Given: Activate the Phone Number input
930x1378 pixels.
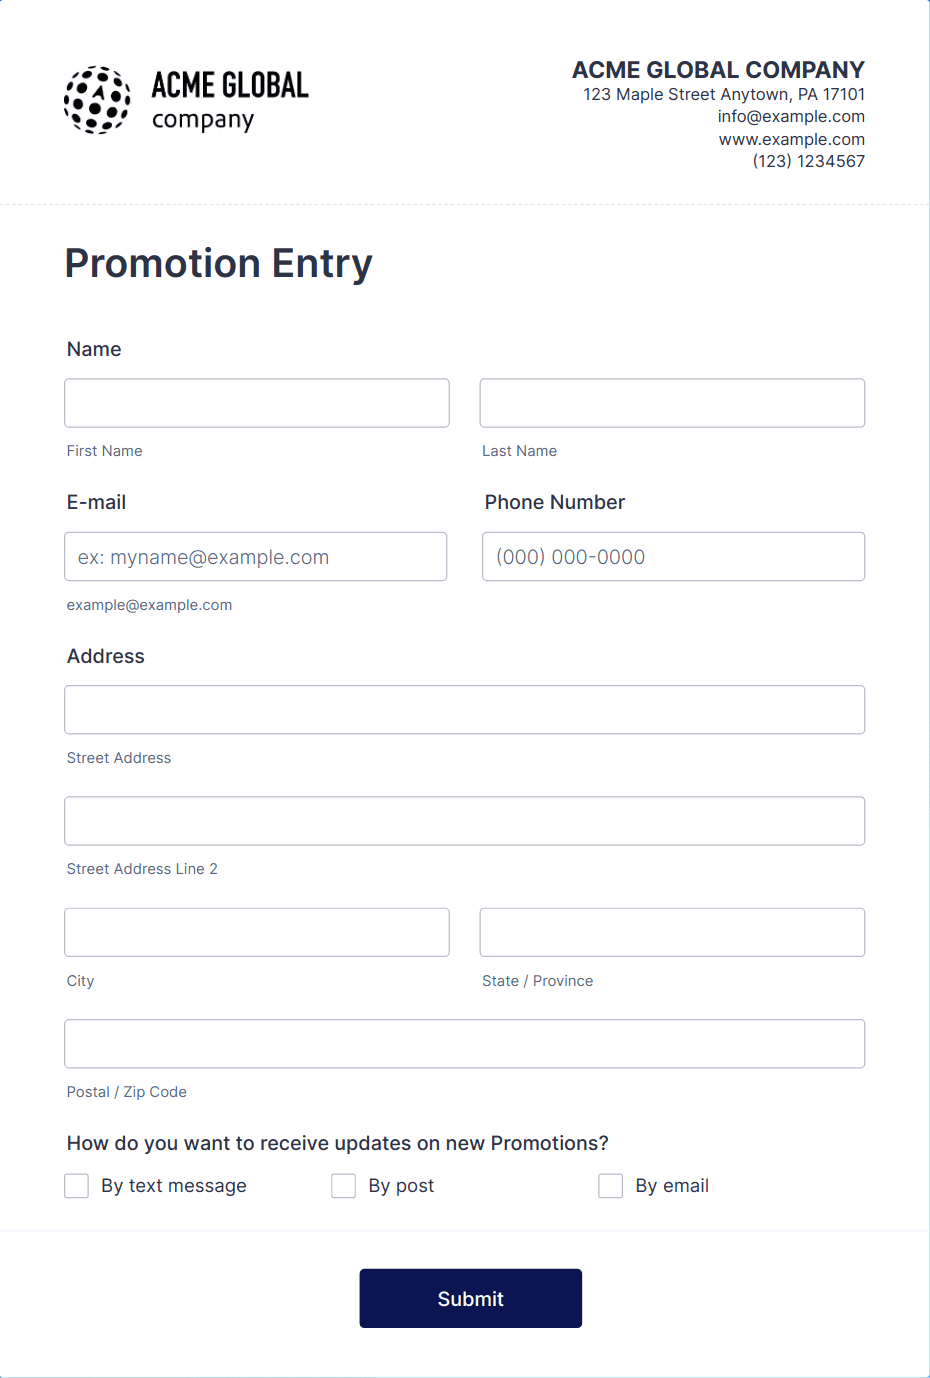Looking at the screenshot, I should pyautogui.click(x=674, y=556).
